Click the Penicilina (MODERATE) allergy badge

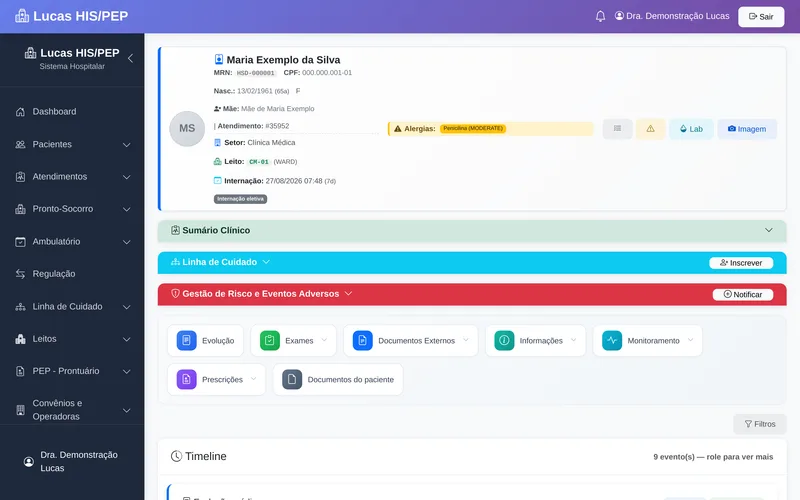473,129
